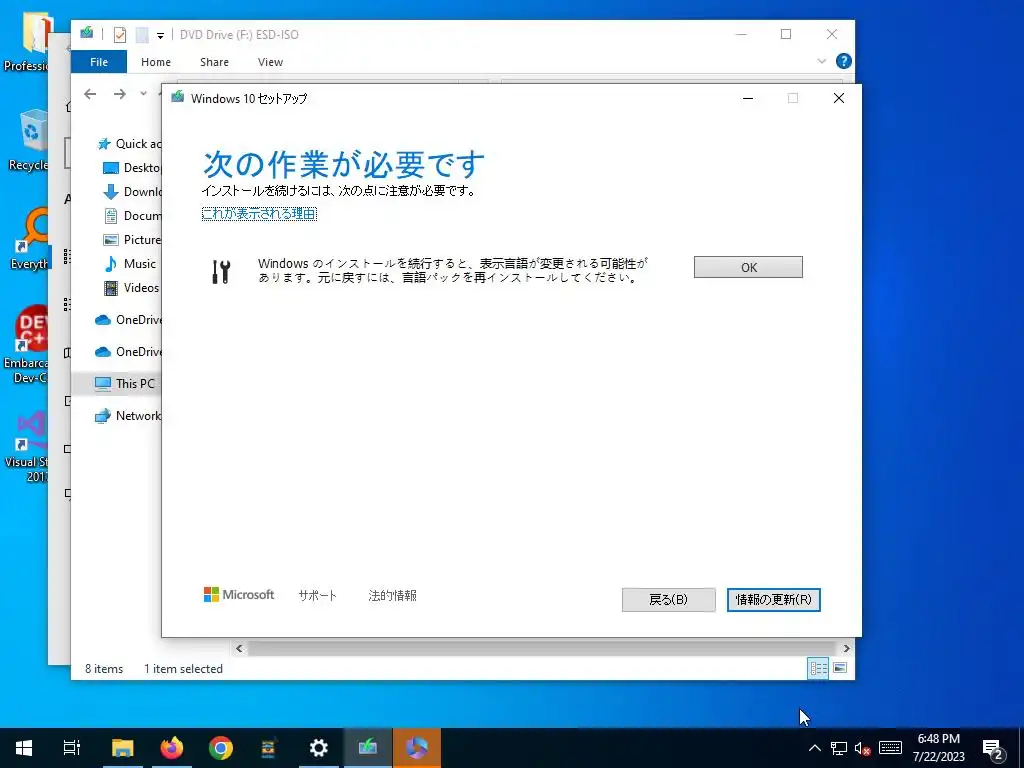Open Task View on the taskbar
This screenshot has height=768, width=1024.
coord(72,748)
